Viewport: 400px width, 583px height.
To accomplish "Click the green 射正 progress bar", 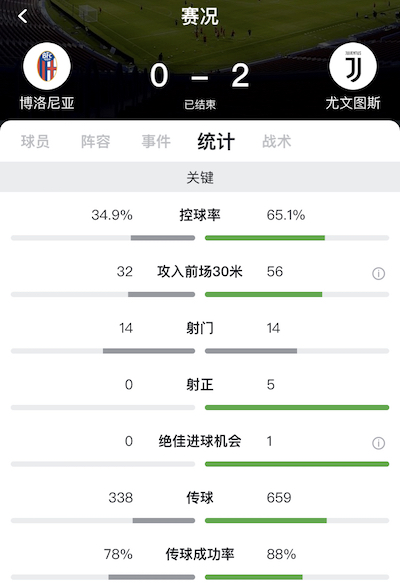I will coord(297,408).
